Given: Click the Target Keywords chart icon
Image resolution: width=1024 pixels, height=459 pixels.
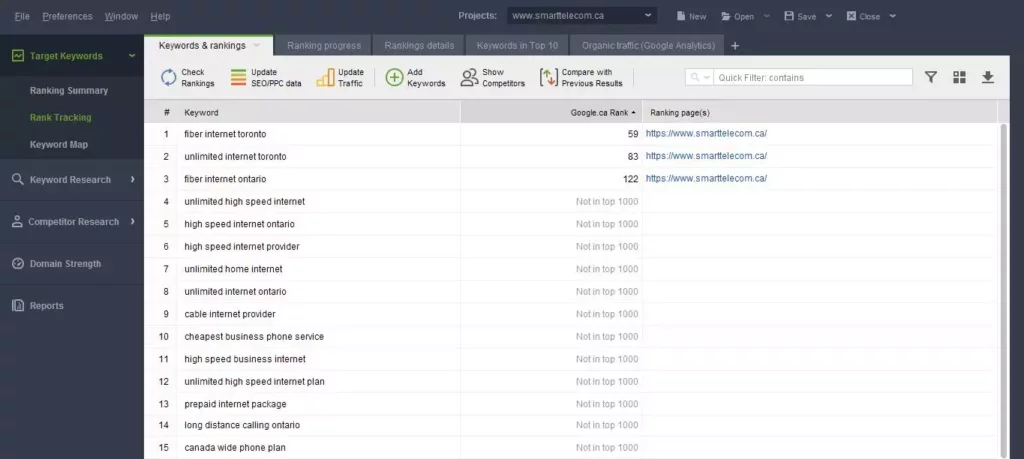Looking at the screenshot, I should point(18,55).
